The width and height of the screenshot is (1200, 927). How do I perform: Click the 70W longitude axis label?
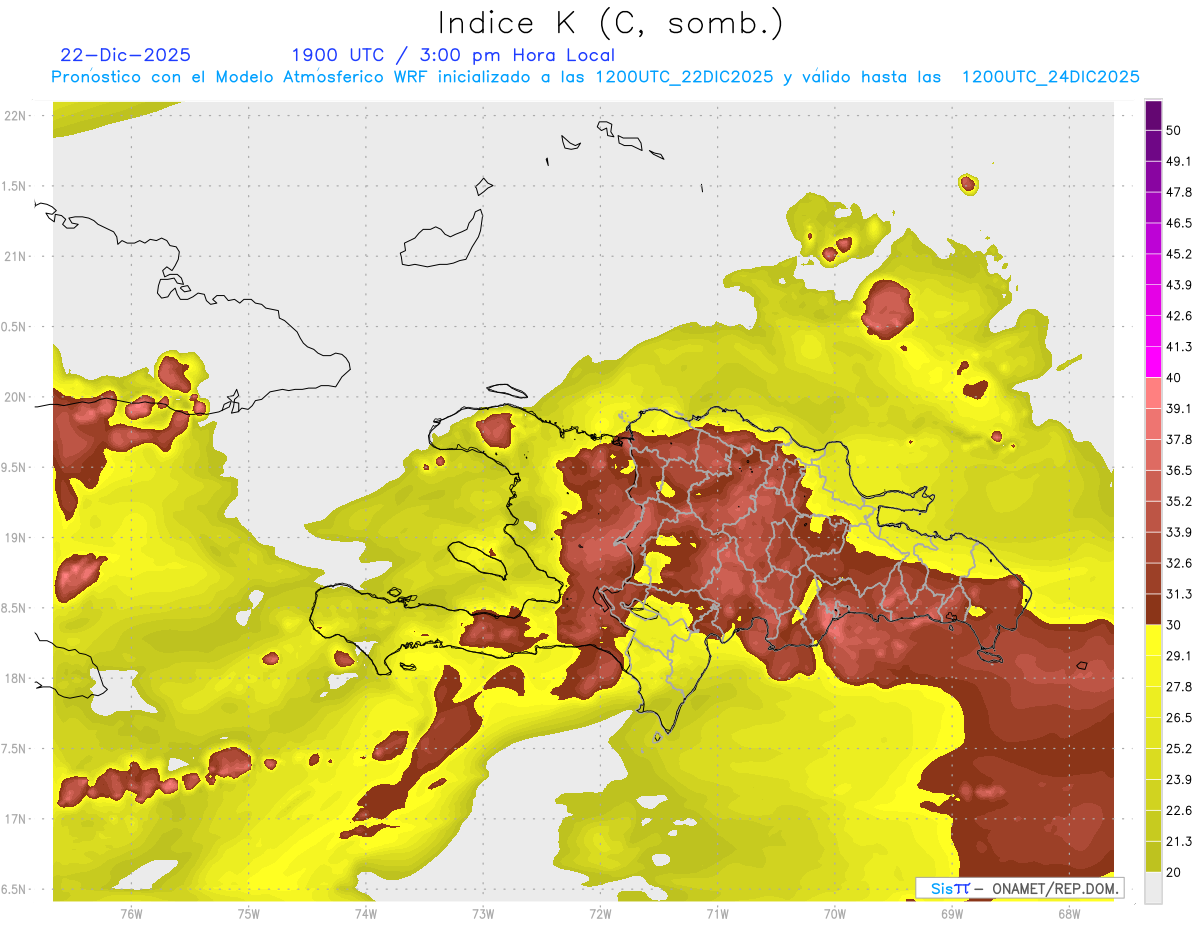click(x=835, y=913)
